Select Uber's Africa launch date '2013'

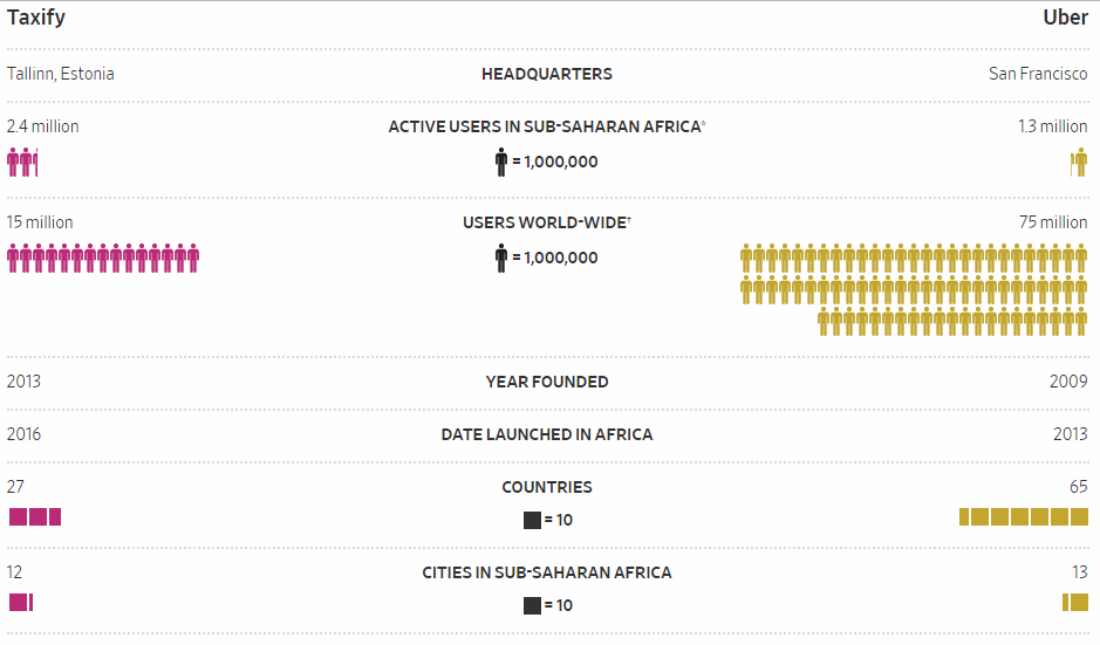point(1070,434)
